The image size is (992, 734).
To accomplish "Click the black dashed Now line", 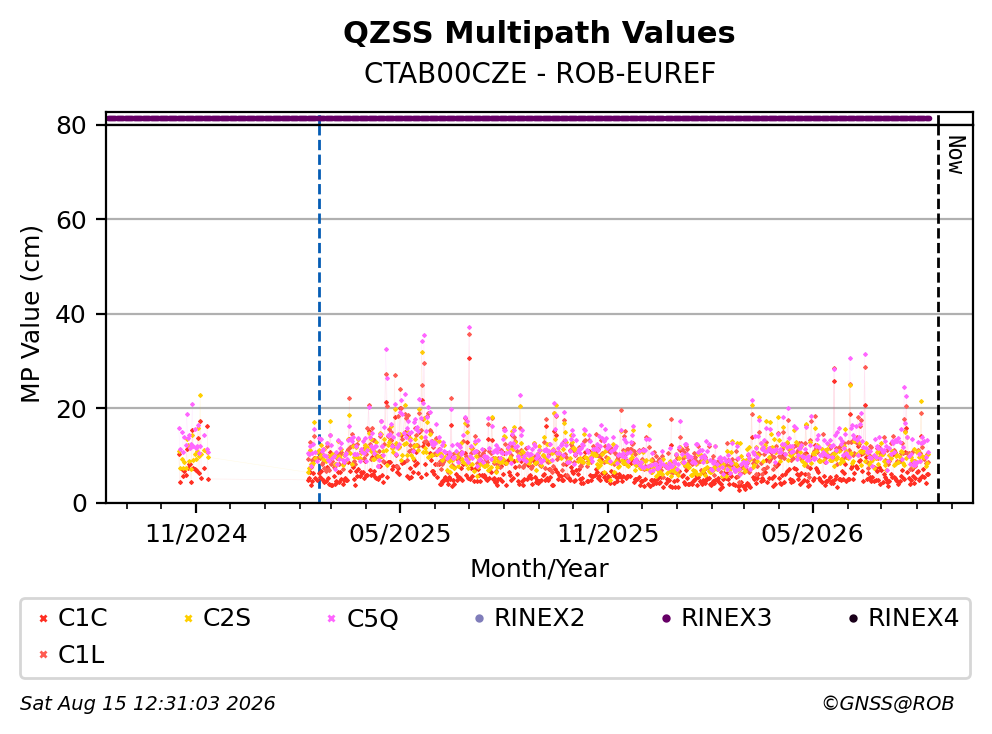I will point(938,310).
